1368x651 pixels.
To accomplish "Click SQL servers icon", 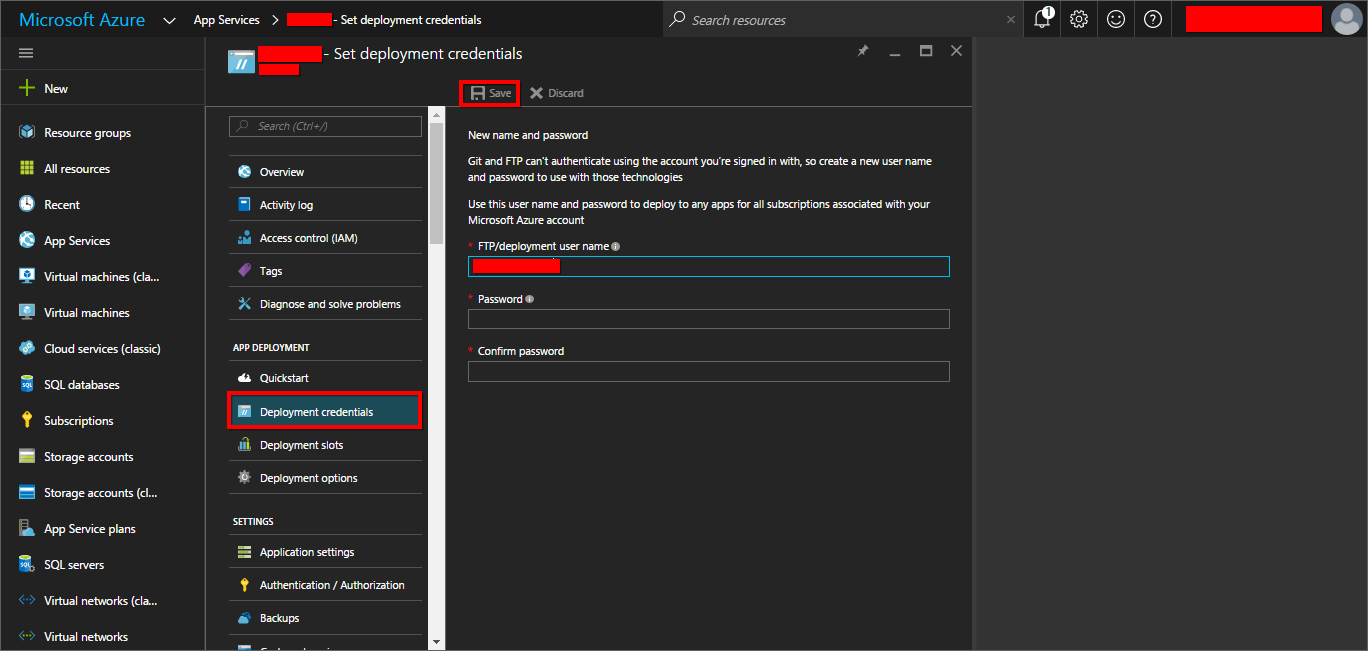I will [27, 564].
